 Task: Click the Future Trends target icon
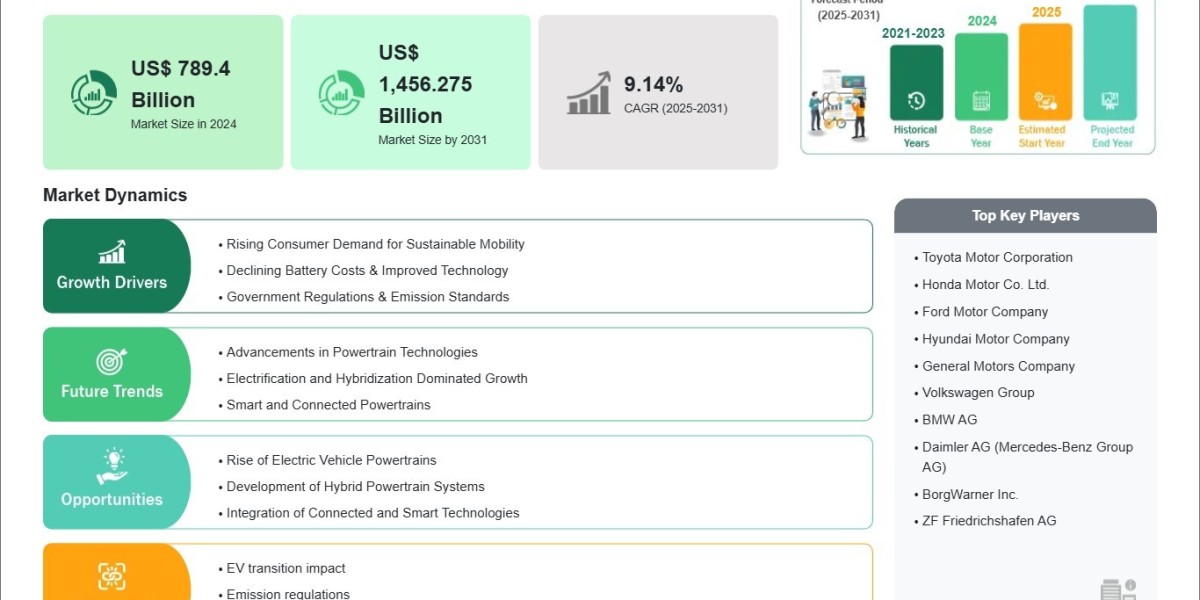111,361
